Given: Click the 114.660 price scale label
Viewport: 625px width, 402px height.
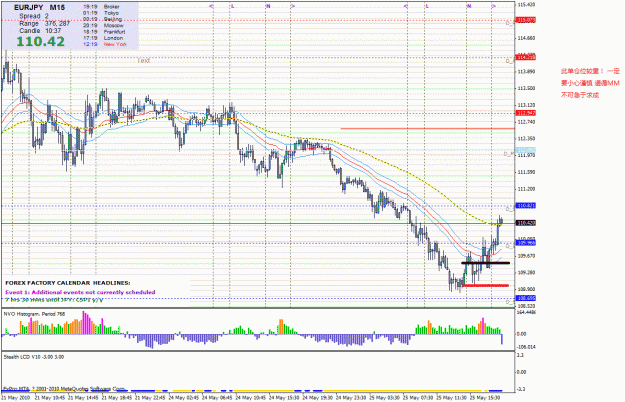Looking at the screenshot, I should pos(526,38).
